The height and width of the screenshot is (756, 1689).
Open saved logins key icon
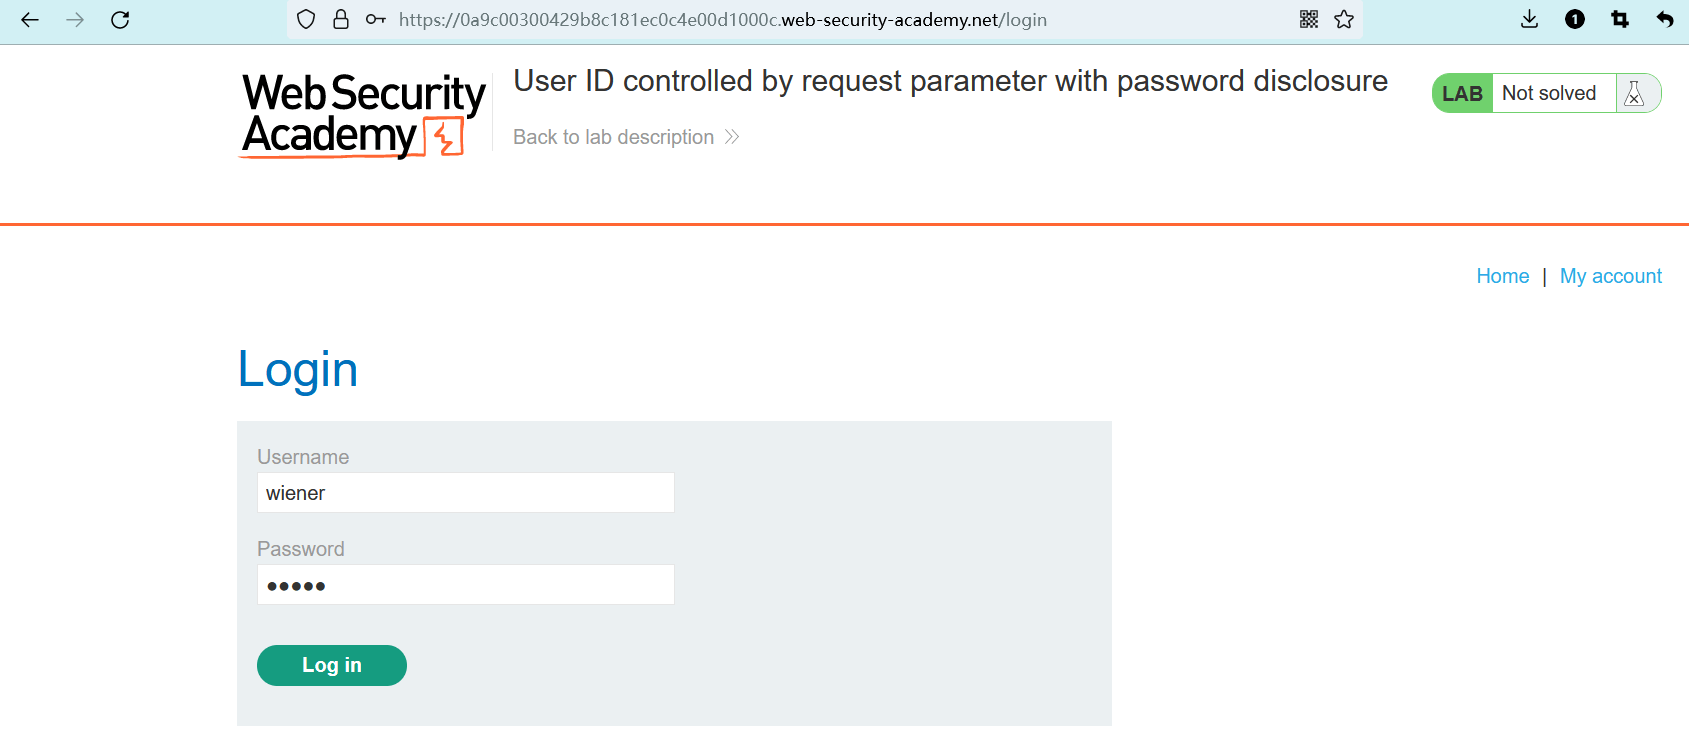click(376, 20)
